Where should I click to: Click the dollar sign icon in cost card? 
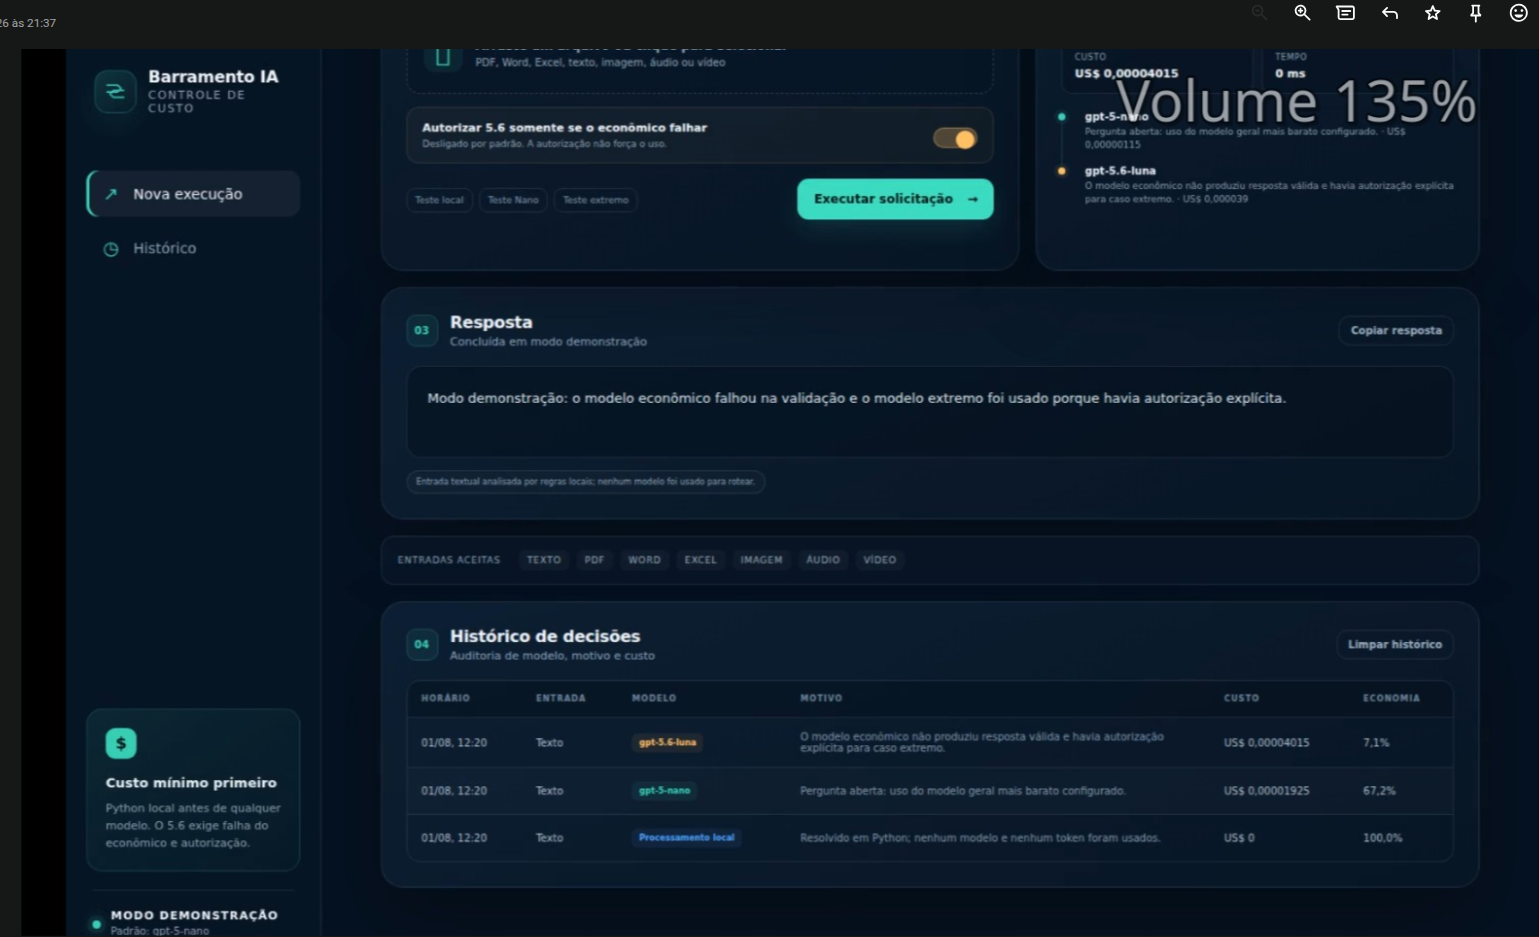point(121,743)
